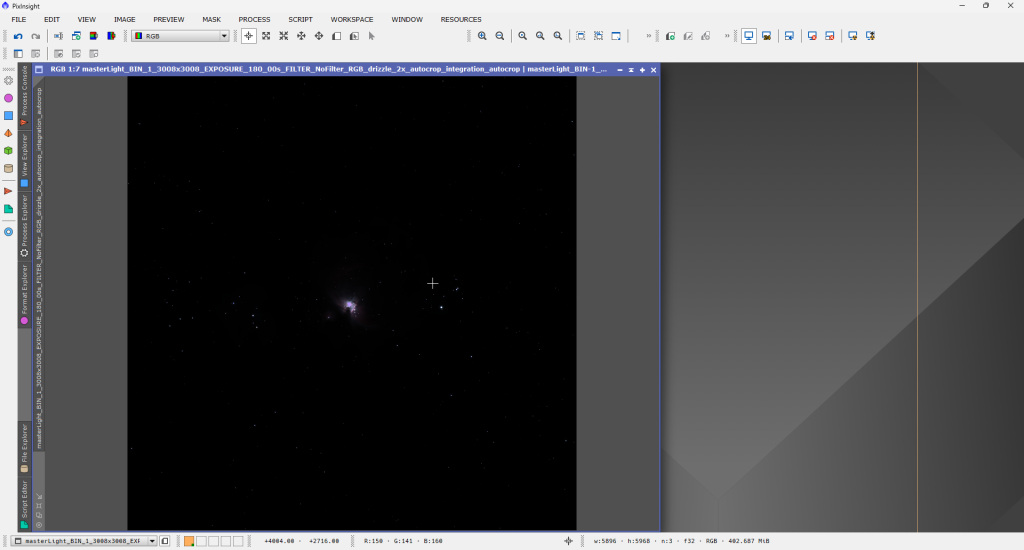Toggle the orange status bar square
The width and height of the screenshot is (1024, 550).
[x=188, y=541]
